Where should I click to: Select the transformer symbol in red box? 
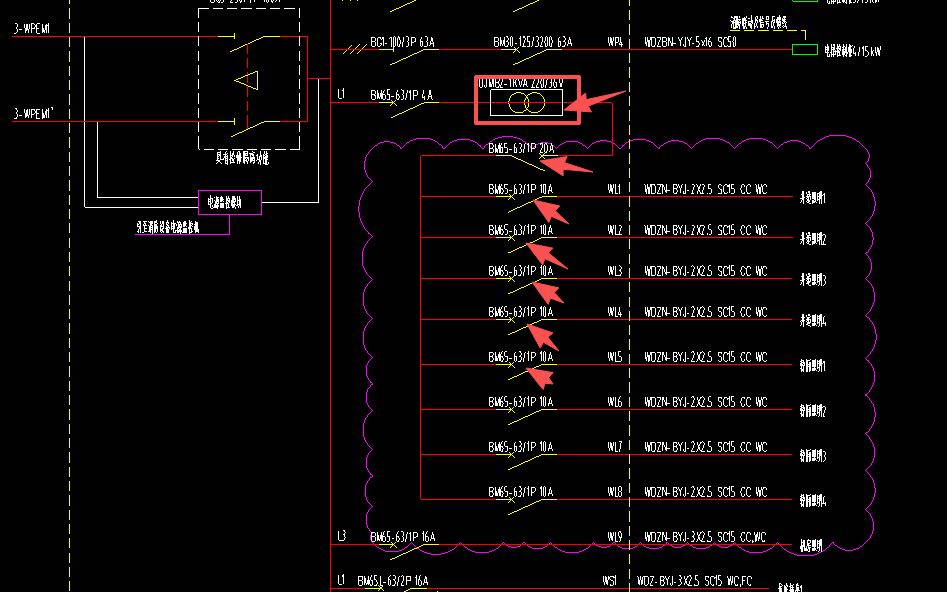(527, 103)
